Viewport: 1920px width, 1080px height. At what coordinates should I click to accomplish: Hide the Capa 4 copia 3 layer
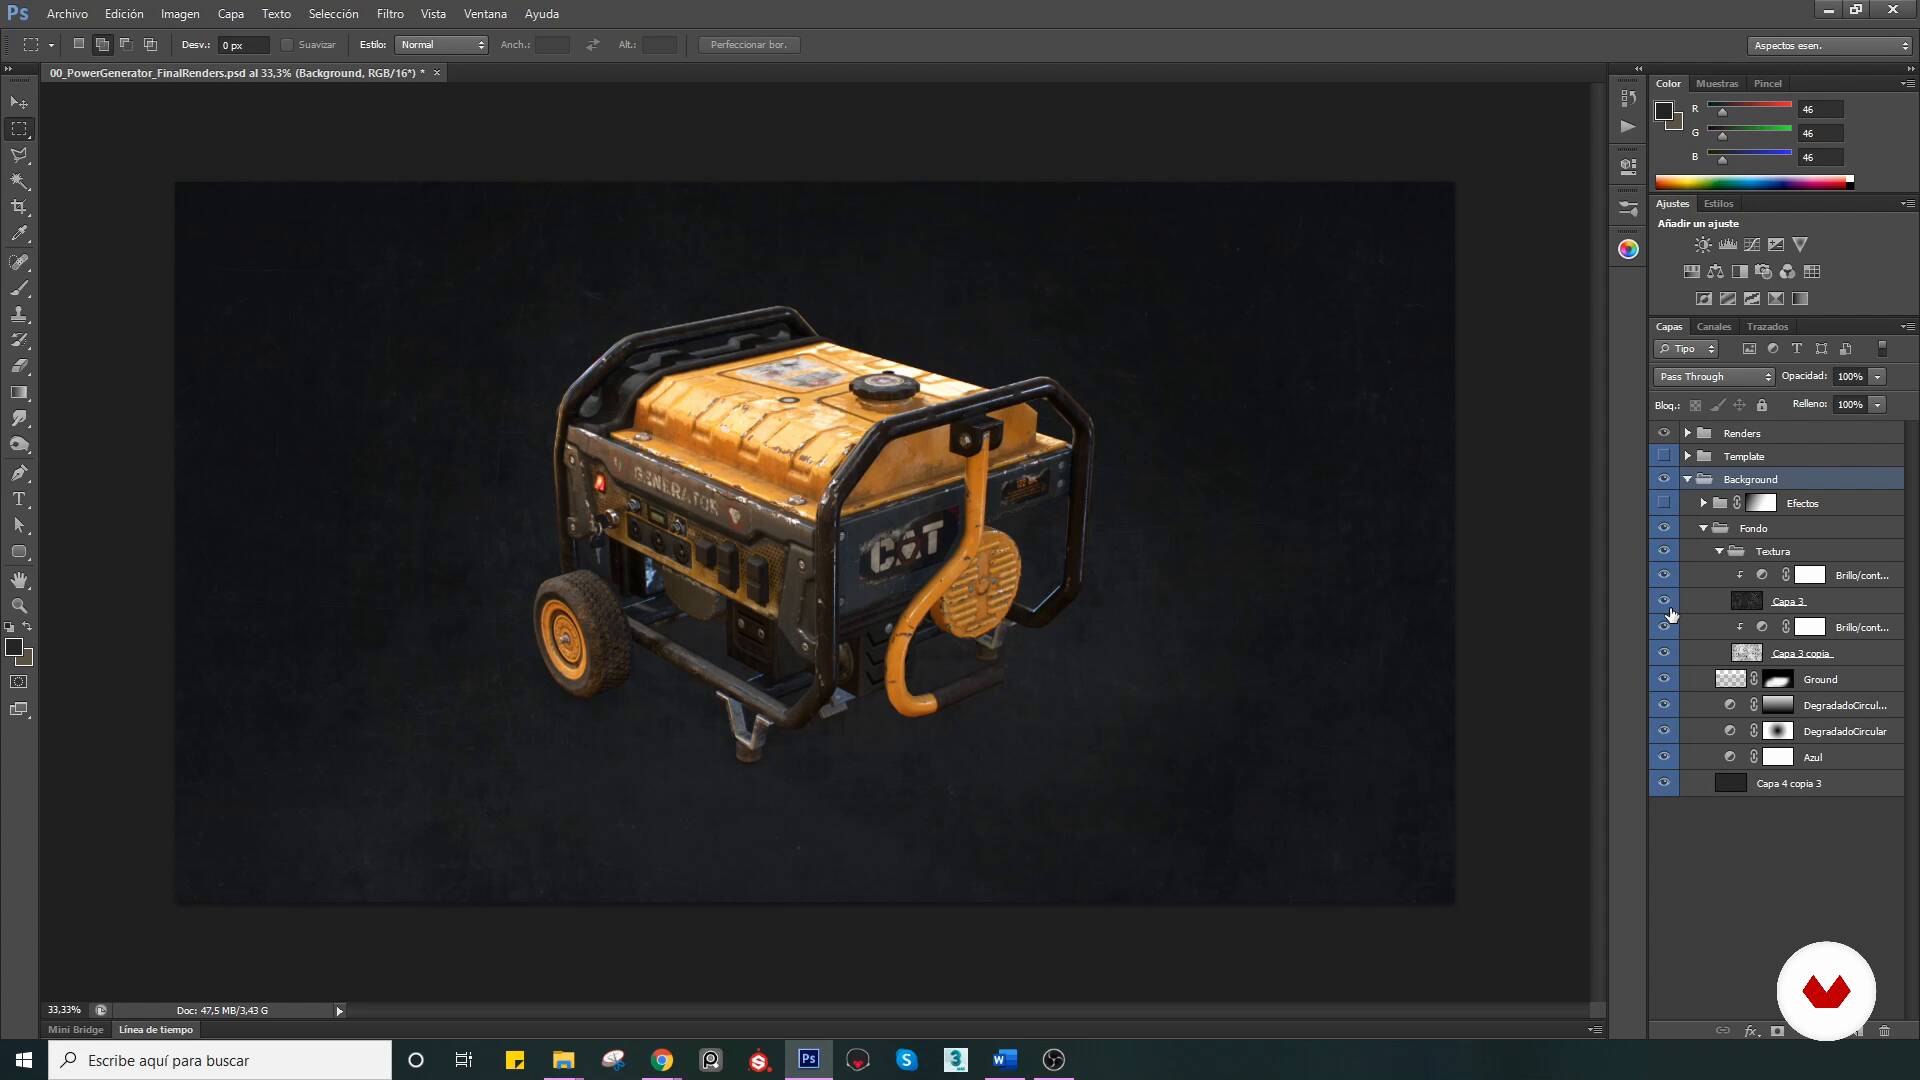coord(1664,783)
